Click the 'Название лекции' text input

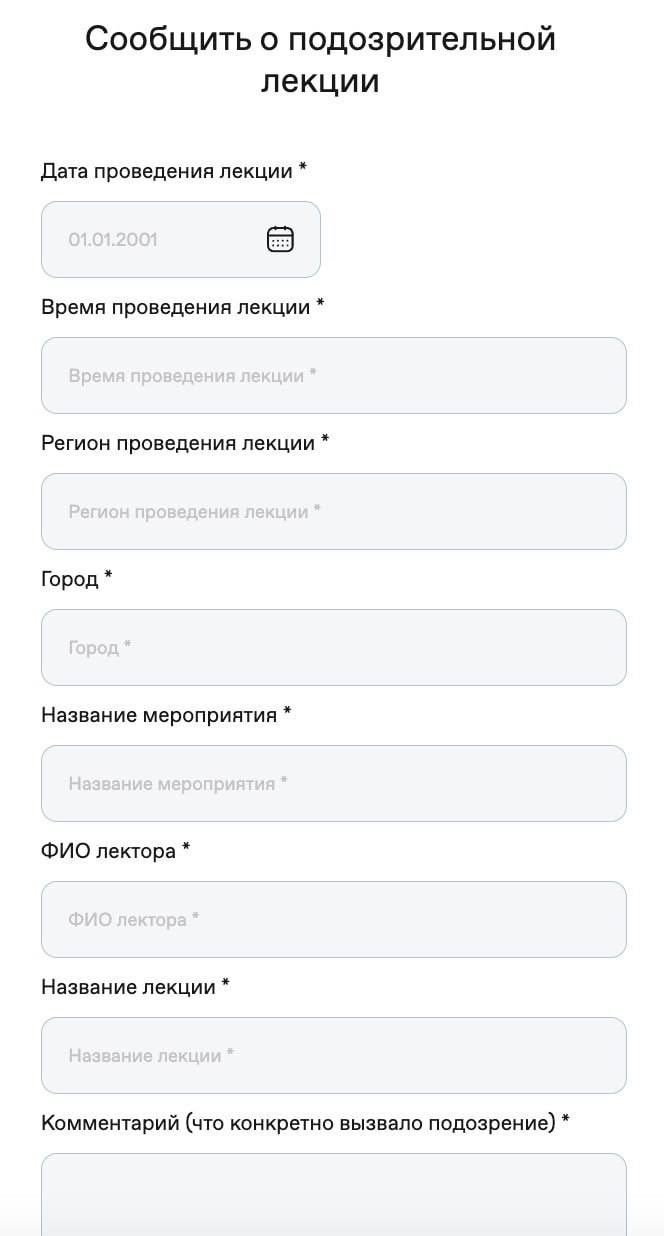click(333, 1056)
